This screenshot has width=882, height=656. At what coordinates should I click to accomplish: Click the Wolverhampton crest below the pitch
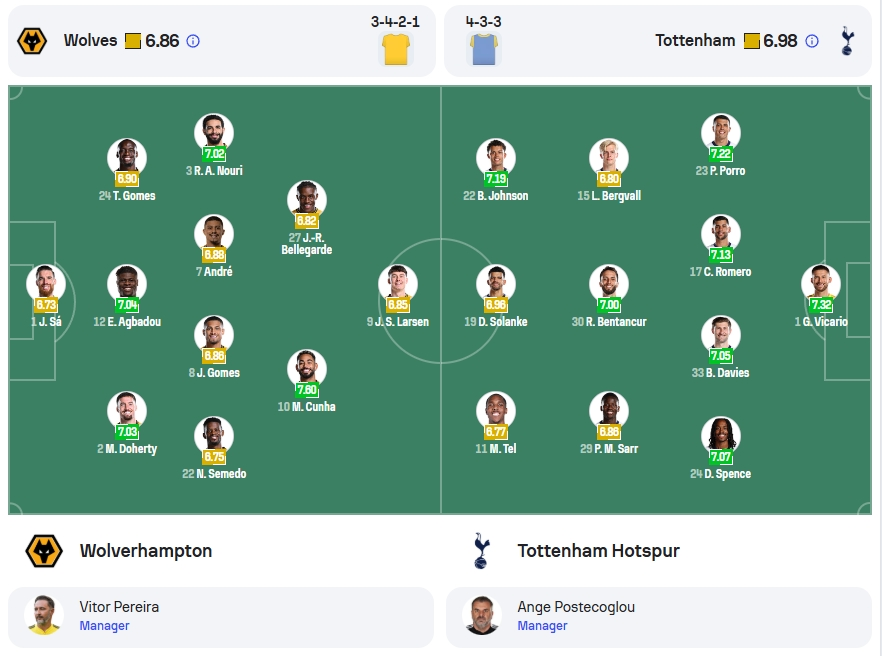click(44, 551)
